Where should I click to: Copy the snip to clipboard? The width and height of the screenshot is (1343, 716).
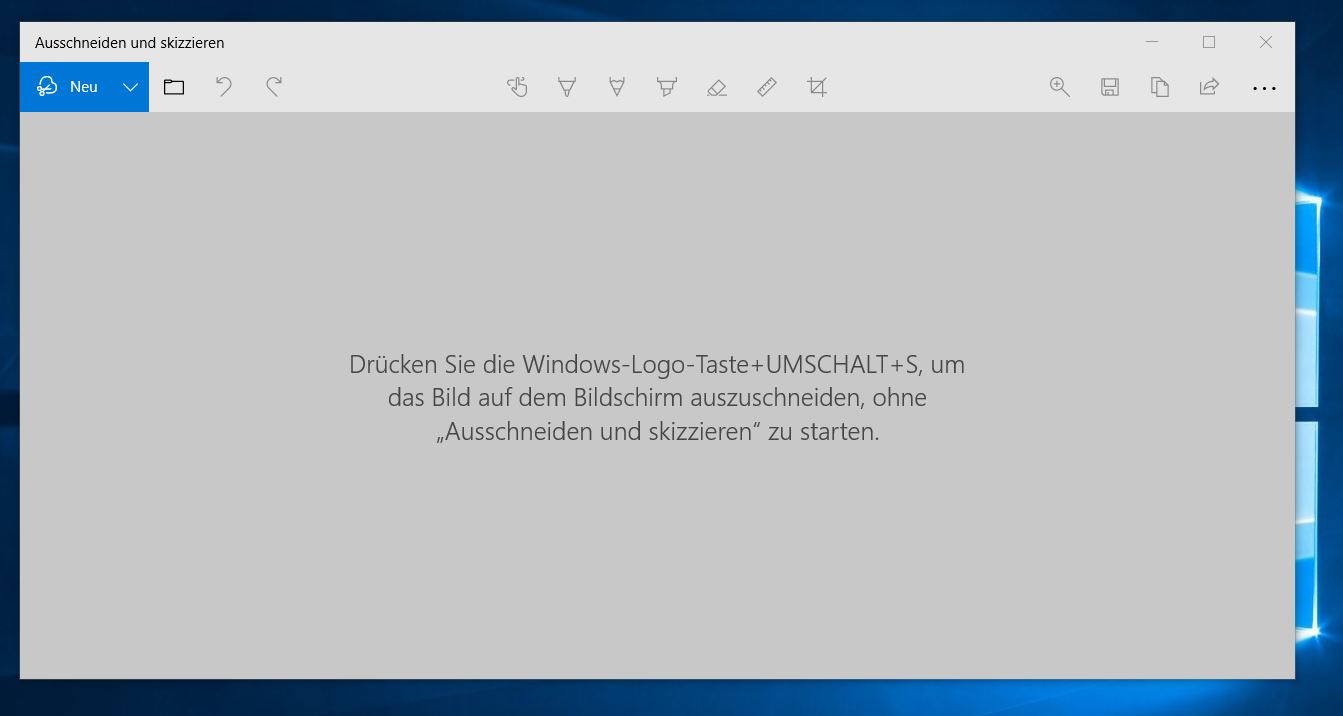pyautogui.click(x=1160, y=87)
